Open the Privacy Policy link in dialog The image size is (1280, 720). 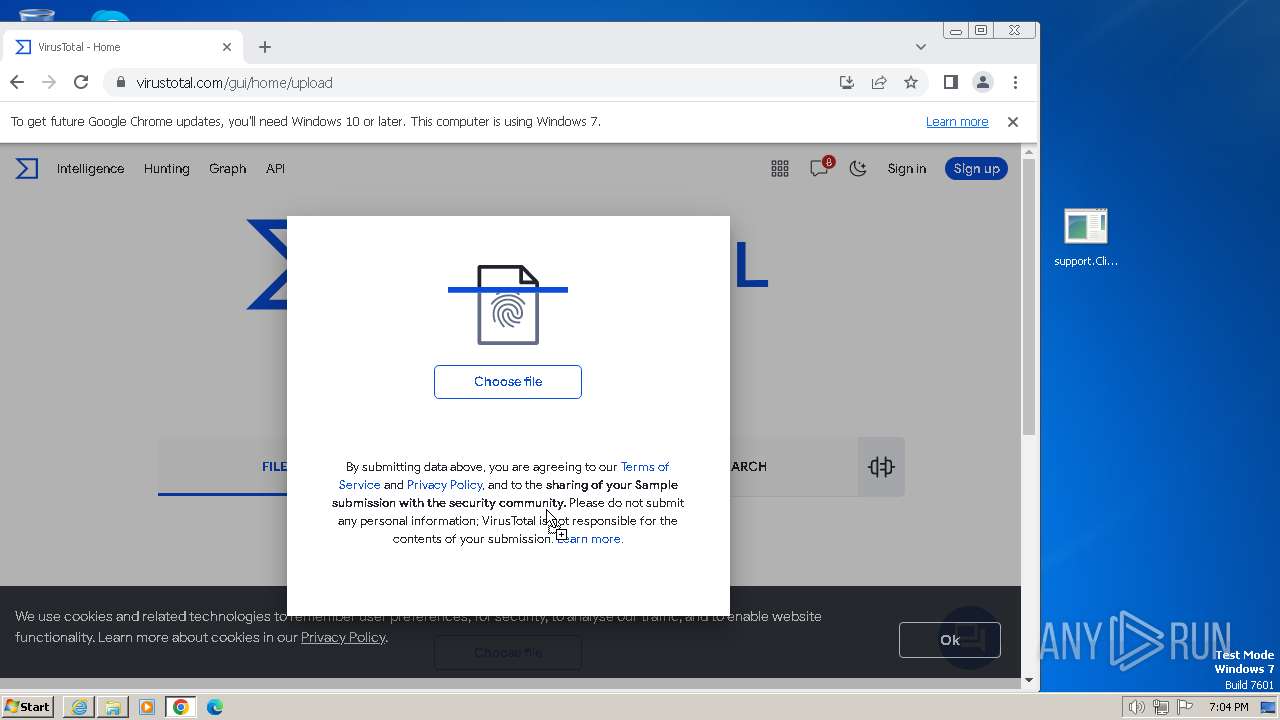coord(444,485)
